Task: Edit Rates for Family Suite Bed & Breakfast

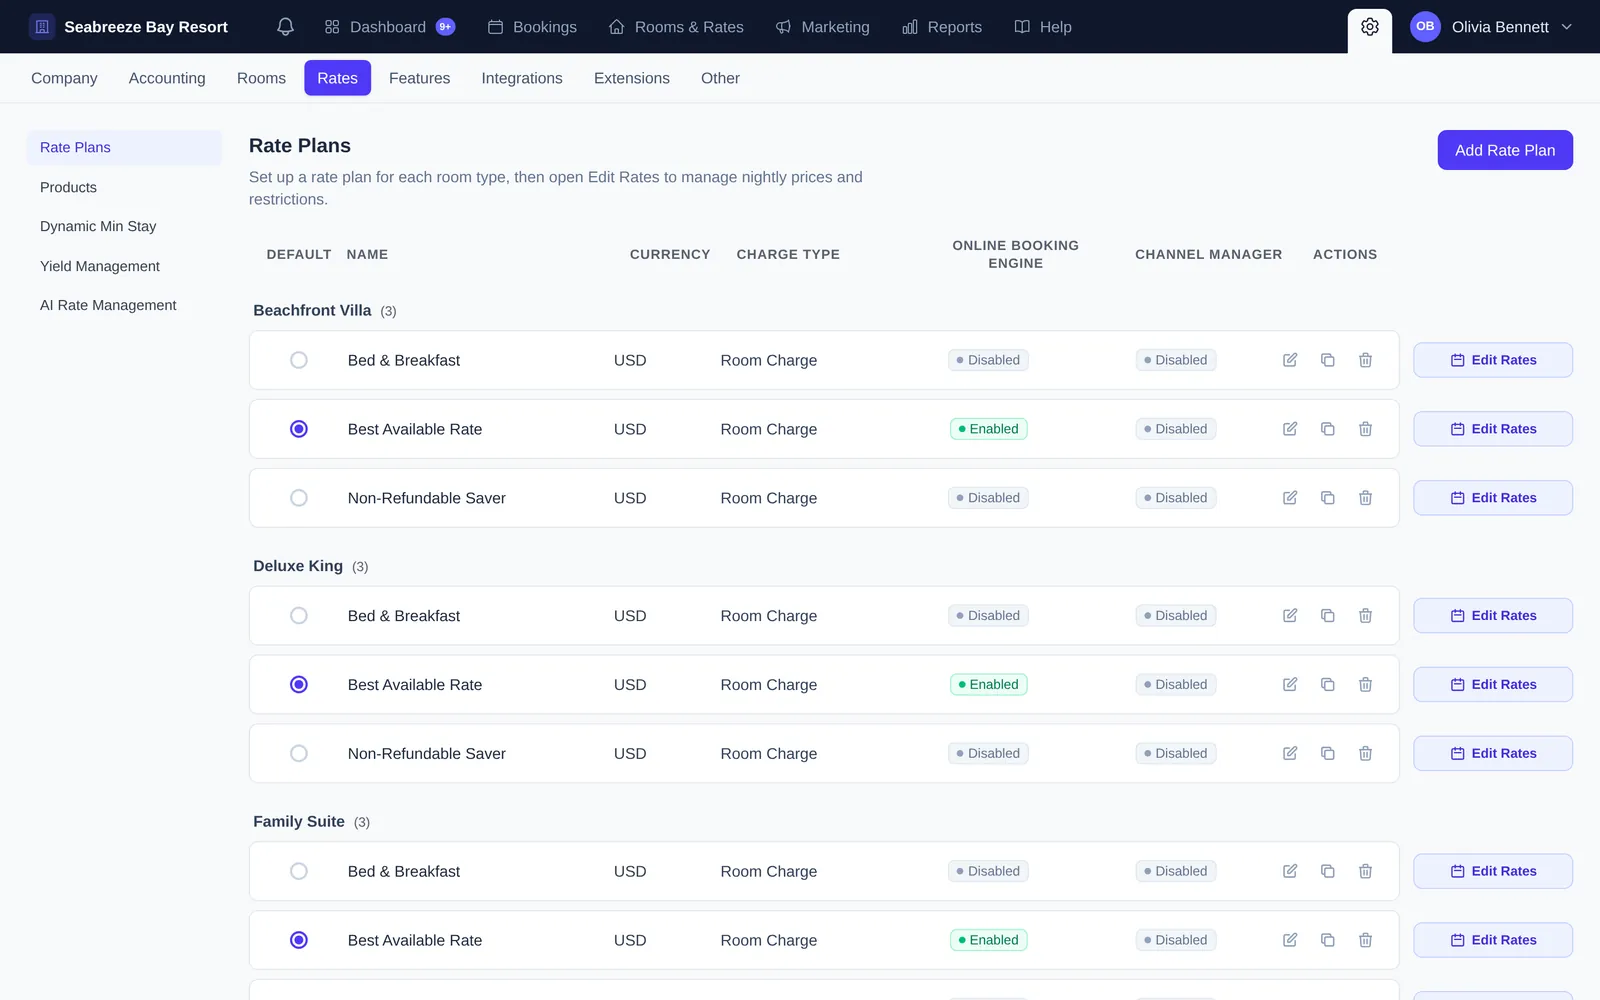Action: pyautogui.click(x=1493, y=872)
